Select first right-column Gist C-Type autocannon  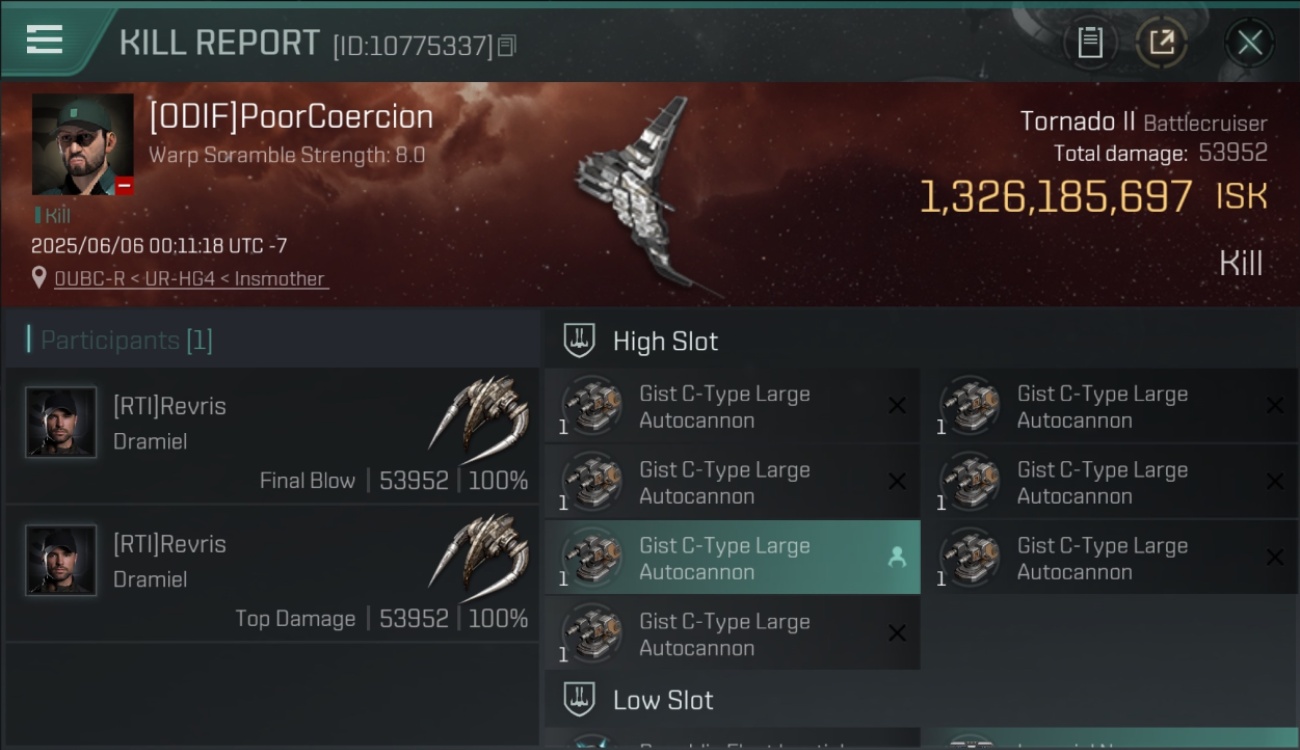click(x=1111, y=406)
